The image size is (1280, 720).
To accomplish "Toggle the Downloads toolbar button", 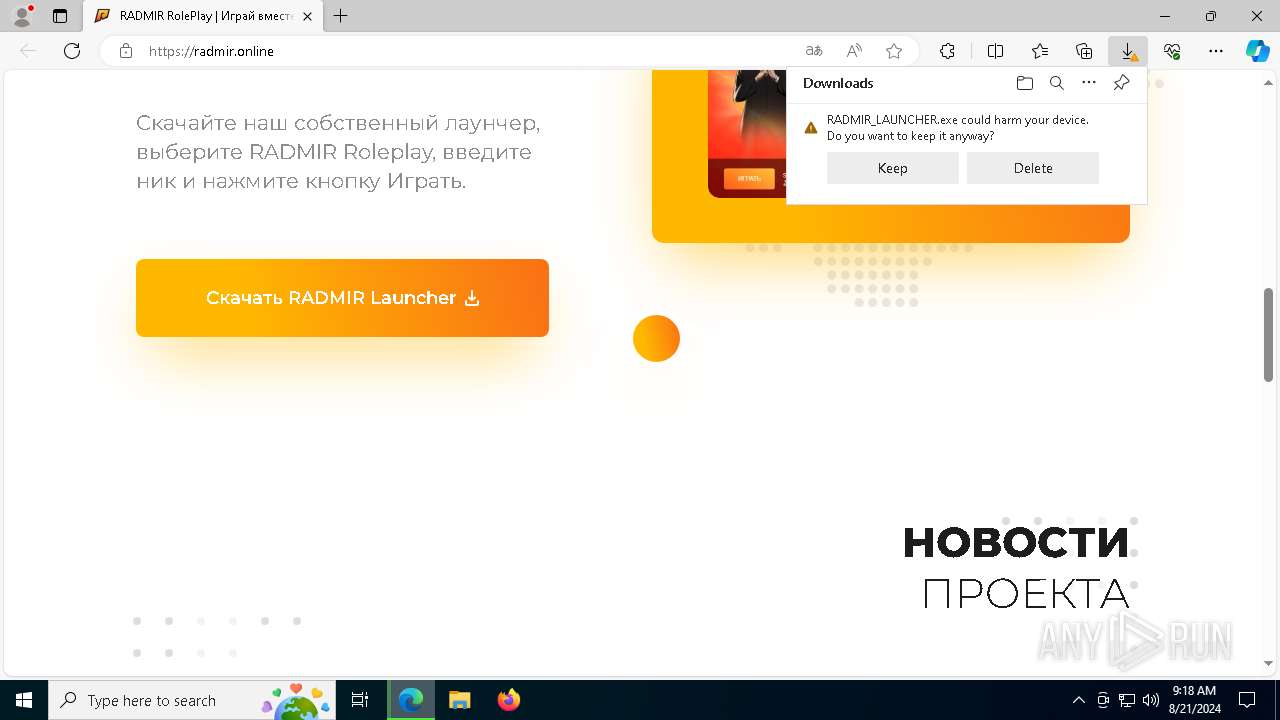I will (x=1128, y=51).
